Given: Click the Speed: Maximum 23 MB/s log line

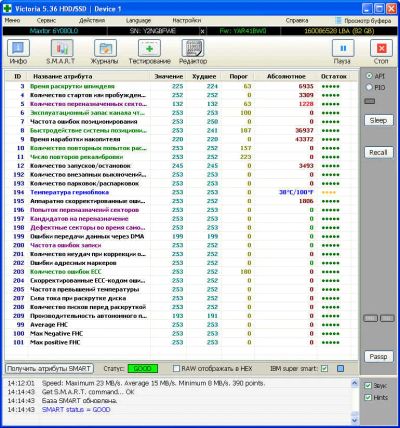Looking at the screenshot, I should (153, 383).
